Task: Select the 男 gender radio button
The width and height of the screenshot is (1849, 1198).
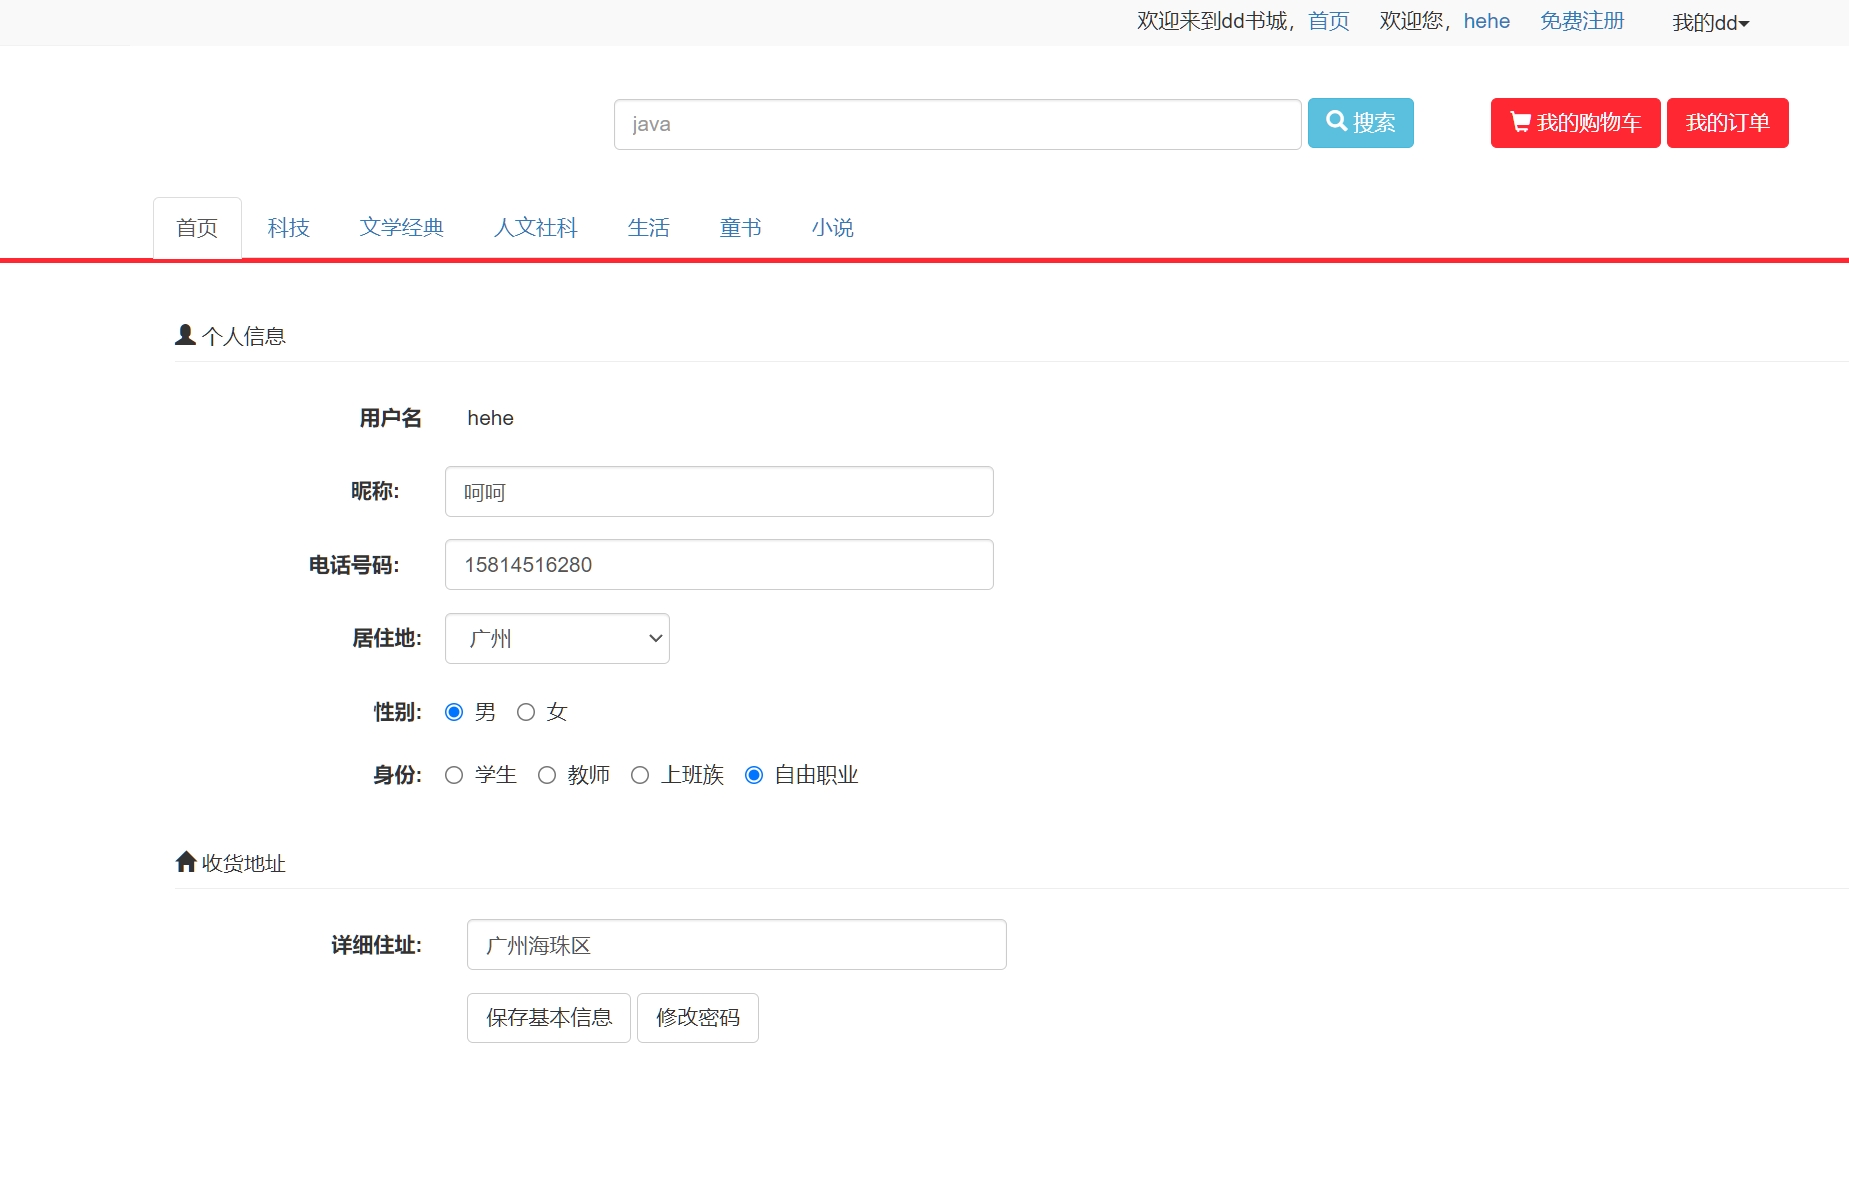Action: coord(454,712)
